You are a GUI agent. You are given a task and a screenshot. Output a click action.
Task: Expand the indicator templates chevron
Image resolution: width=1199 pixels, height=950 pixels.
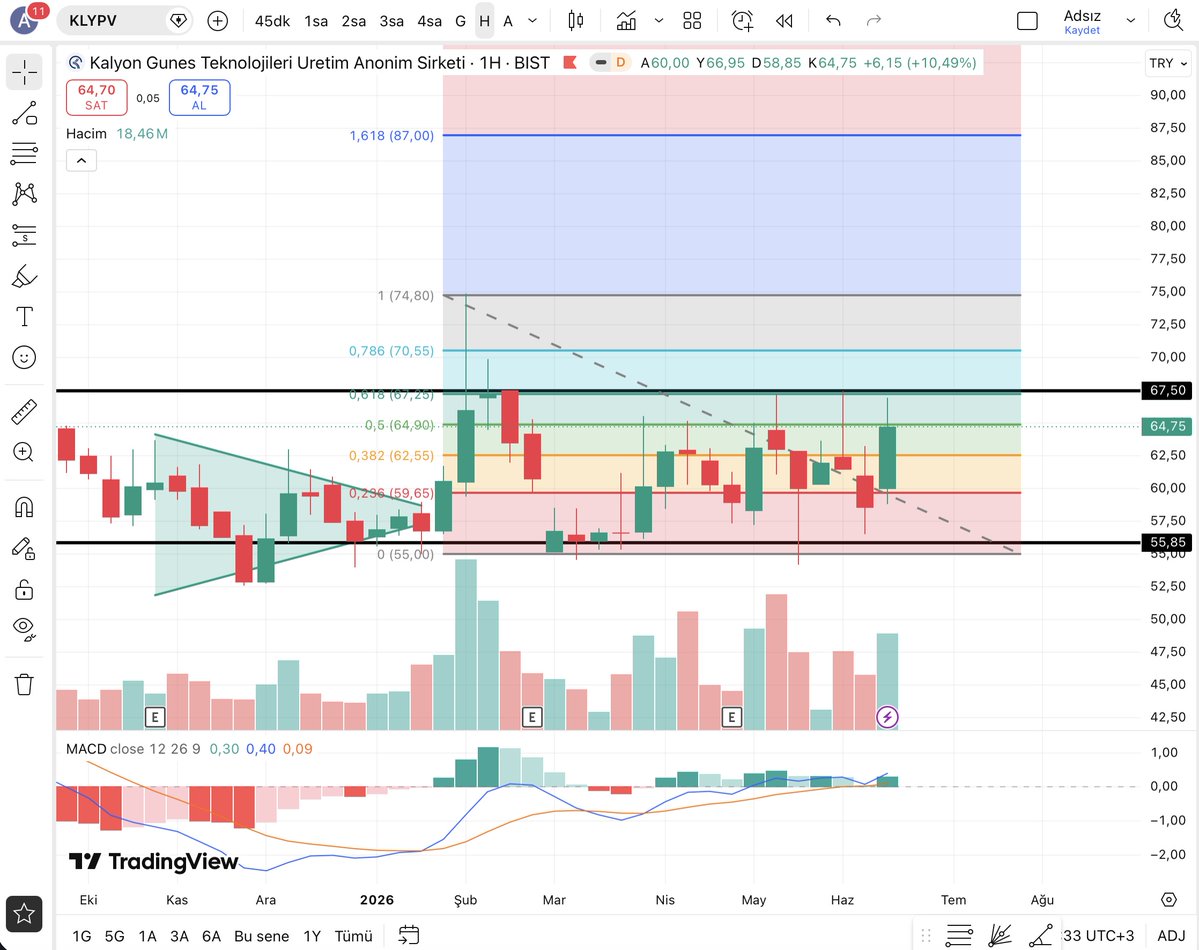658,21
